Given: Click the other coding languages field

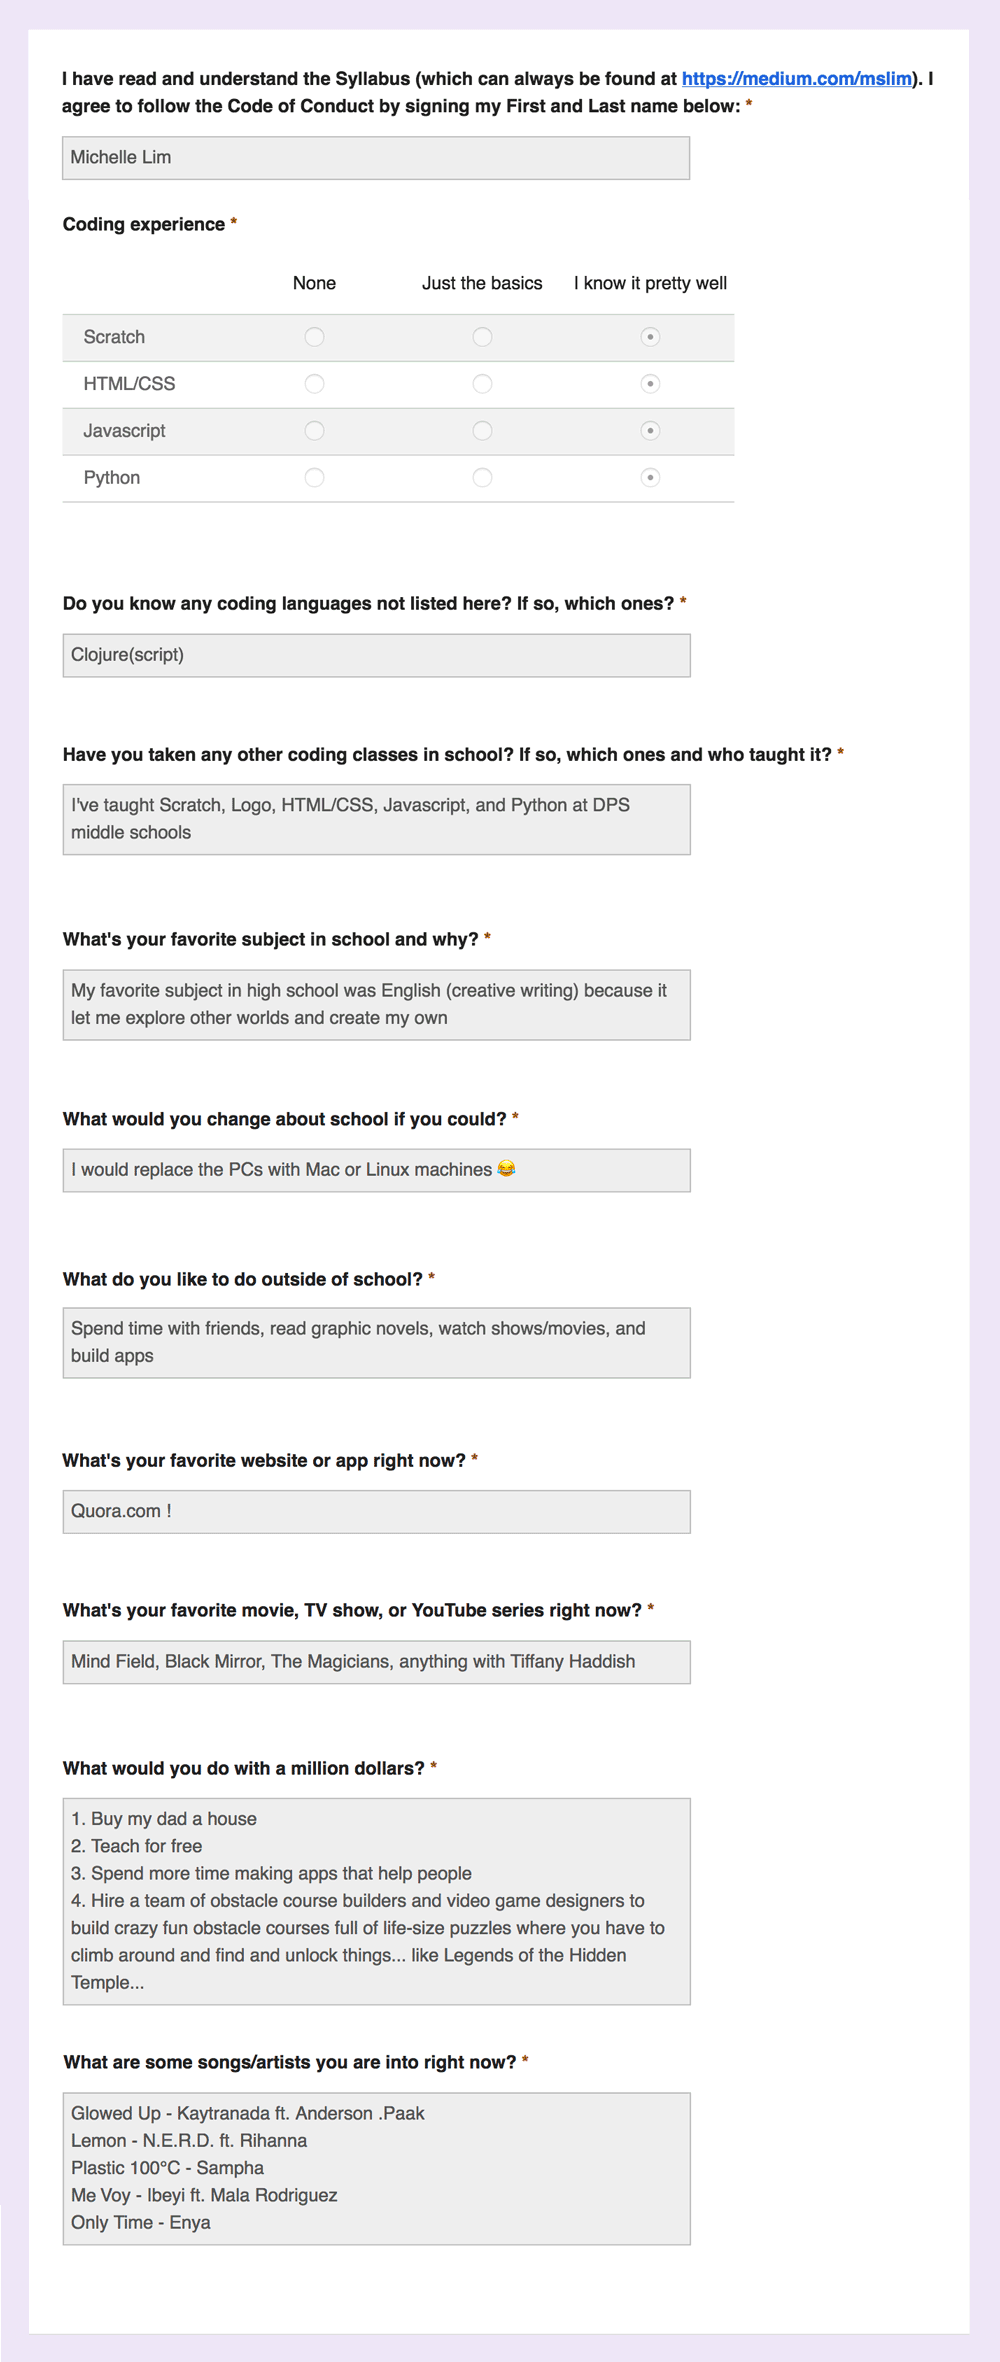Looking at the screenshot, I should (x=376, y=655).
